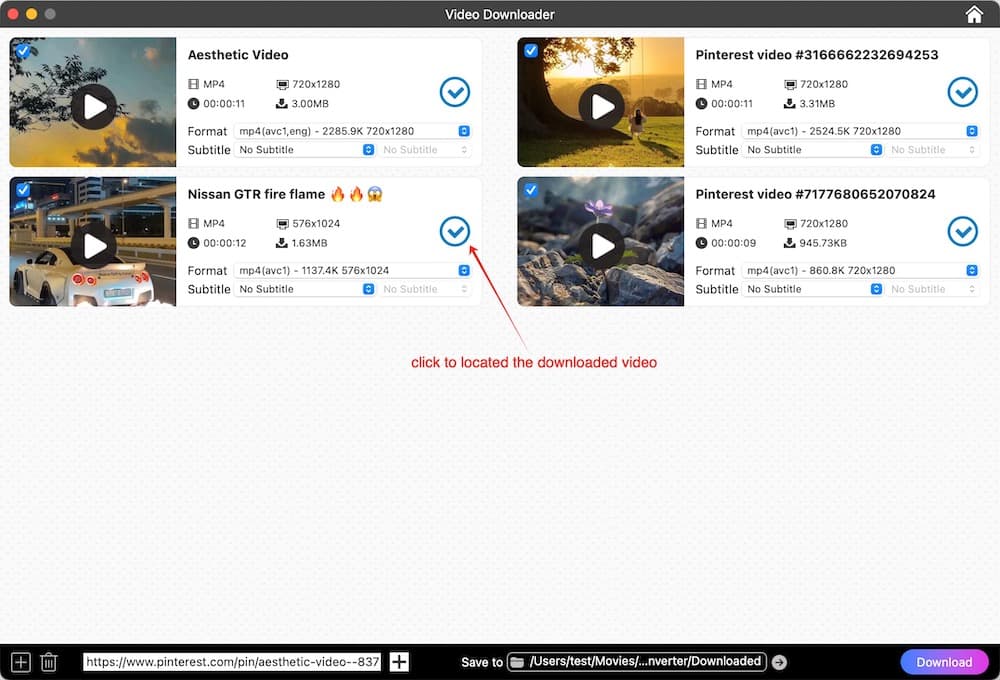This screenshot has height=680, width=1000.
Task: Clear the list using the trash icon
Action: [49, 661]
